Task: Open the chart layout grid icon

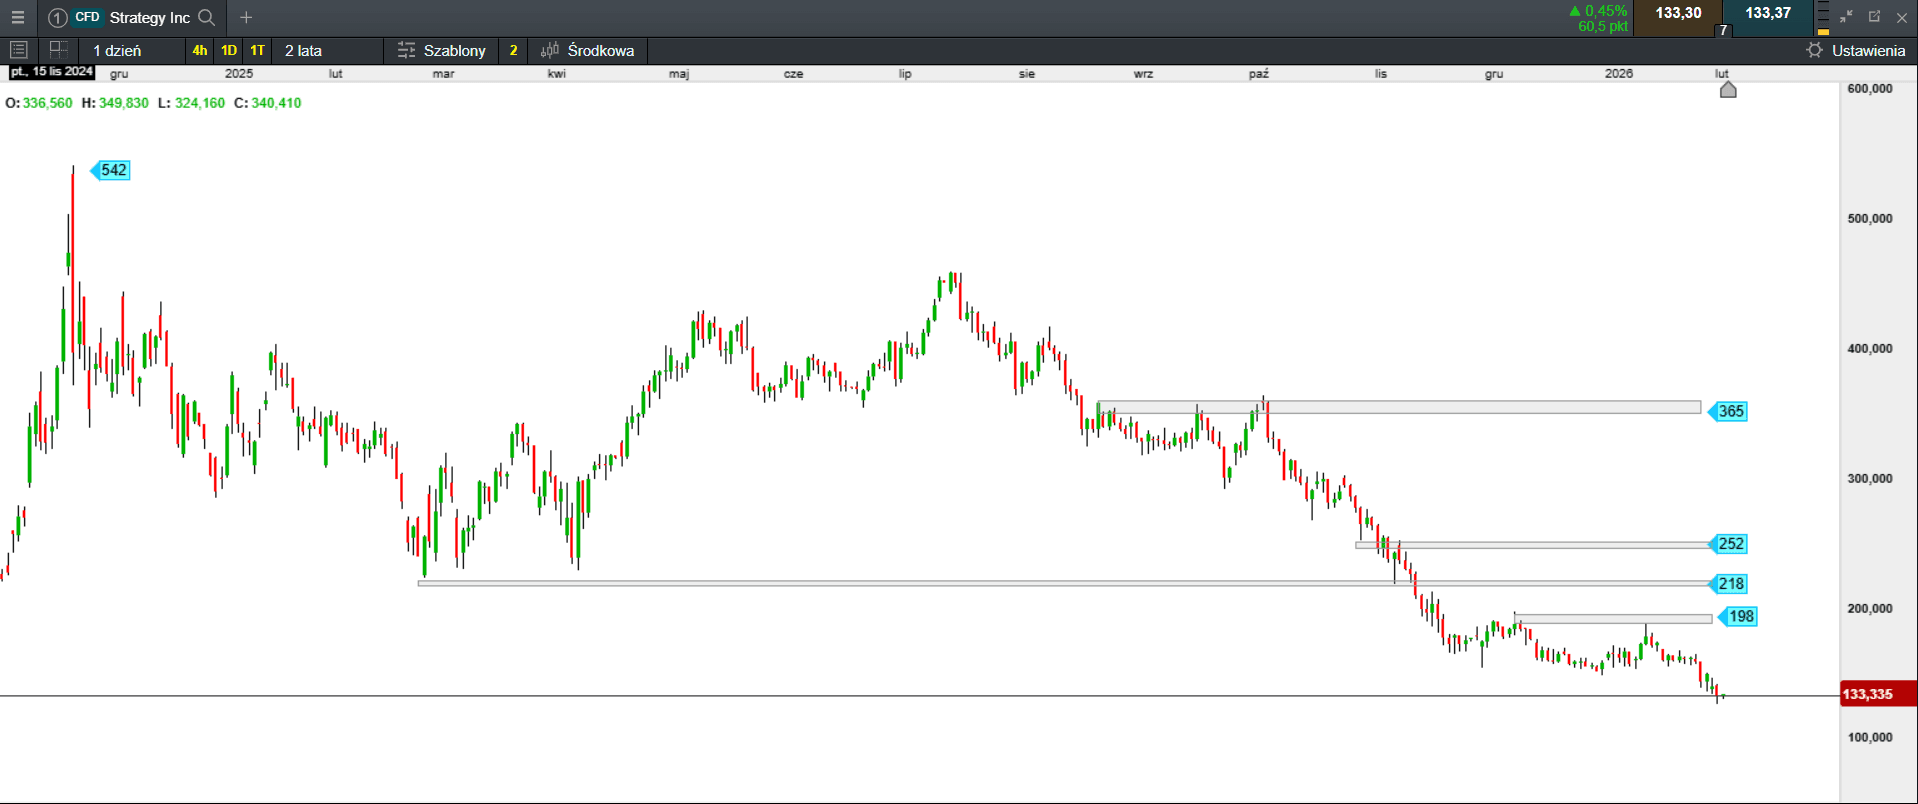Action: [58, 50]
